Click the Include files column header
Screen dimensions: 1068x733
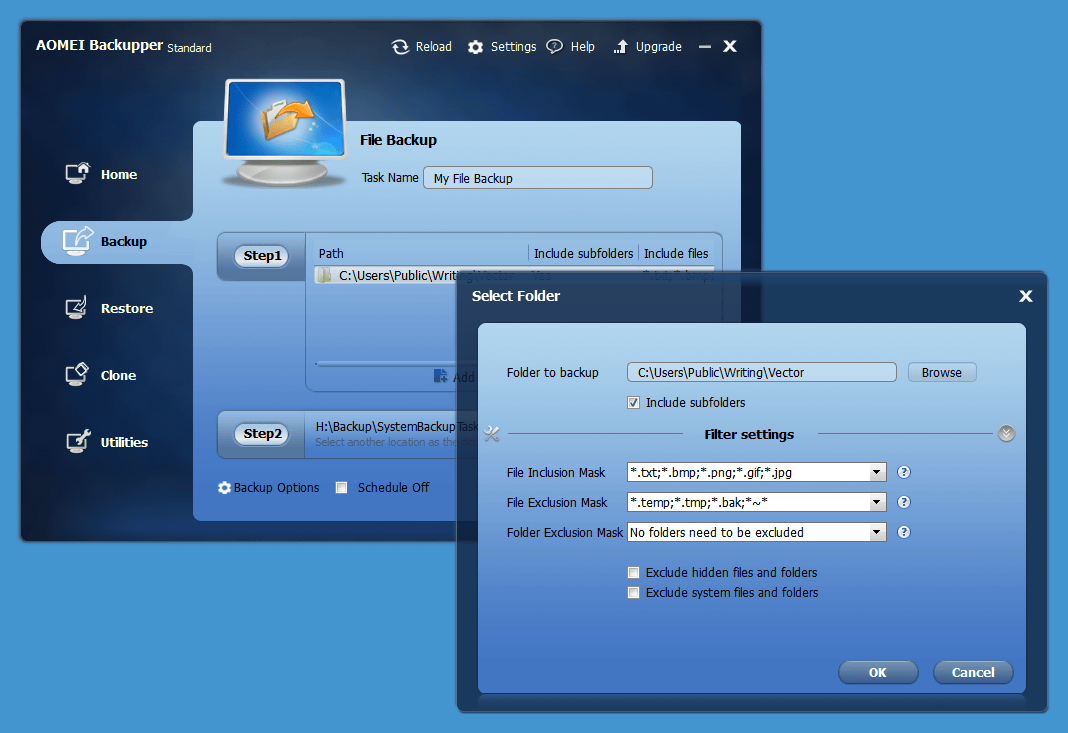coord(676,253)
